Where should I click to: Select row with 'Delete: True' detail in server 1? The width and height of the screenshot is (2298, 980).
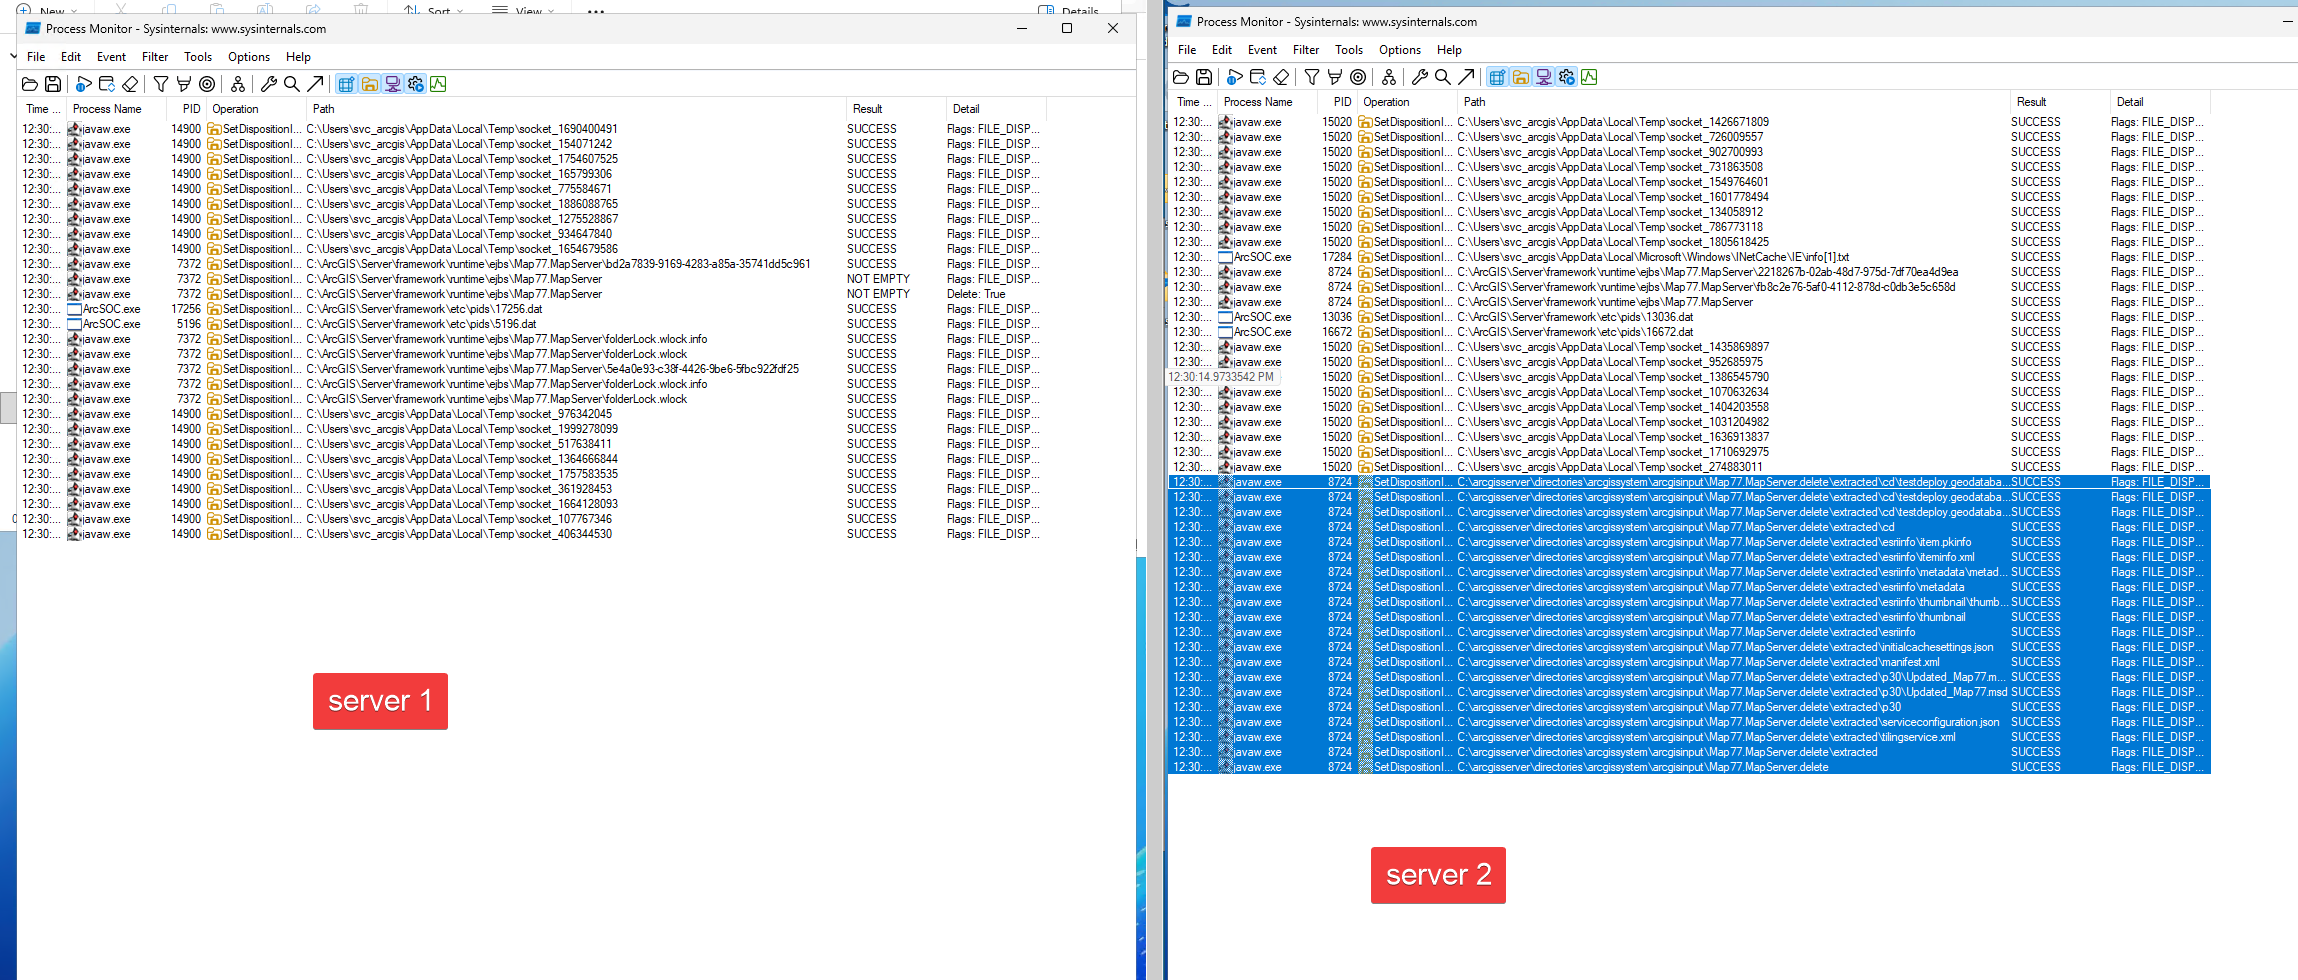coord(531,294)
